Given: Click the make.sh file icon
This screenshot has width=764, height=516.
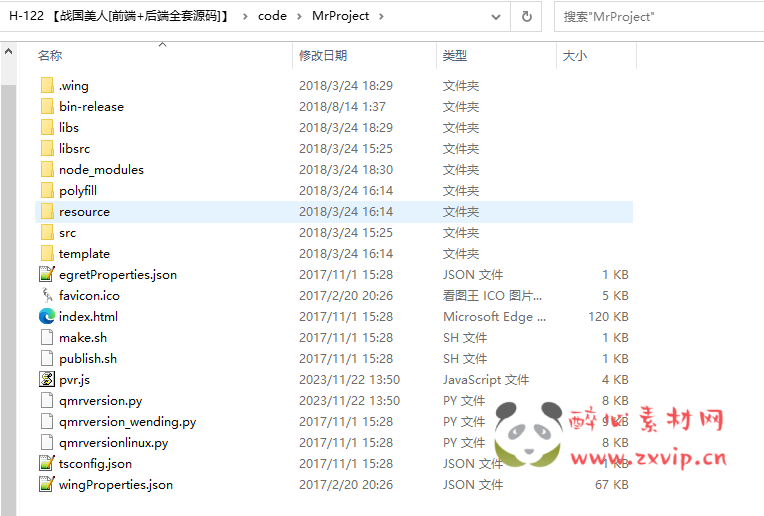Looking at the screenshot, I should pos(47,337).
